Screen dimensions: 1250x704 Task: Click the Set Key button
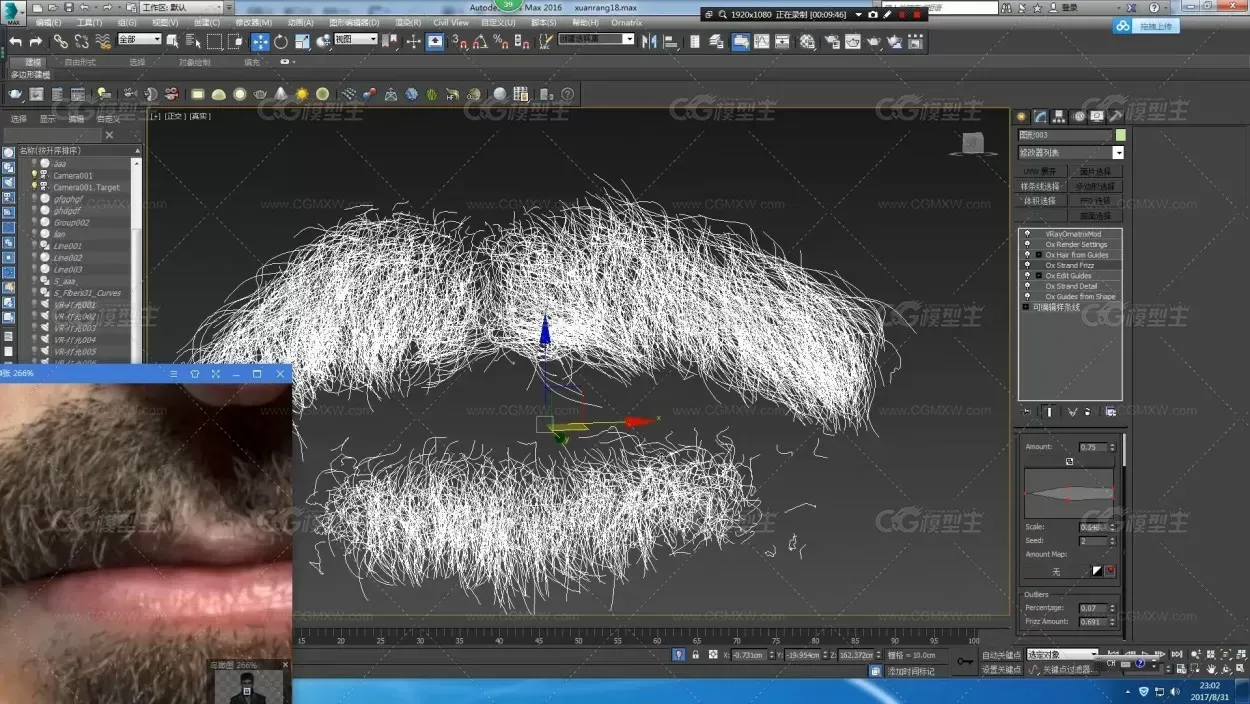pyautogui.click(x=1001, y=669)
